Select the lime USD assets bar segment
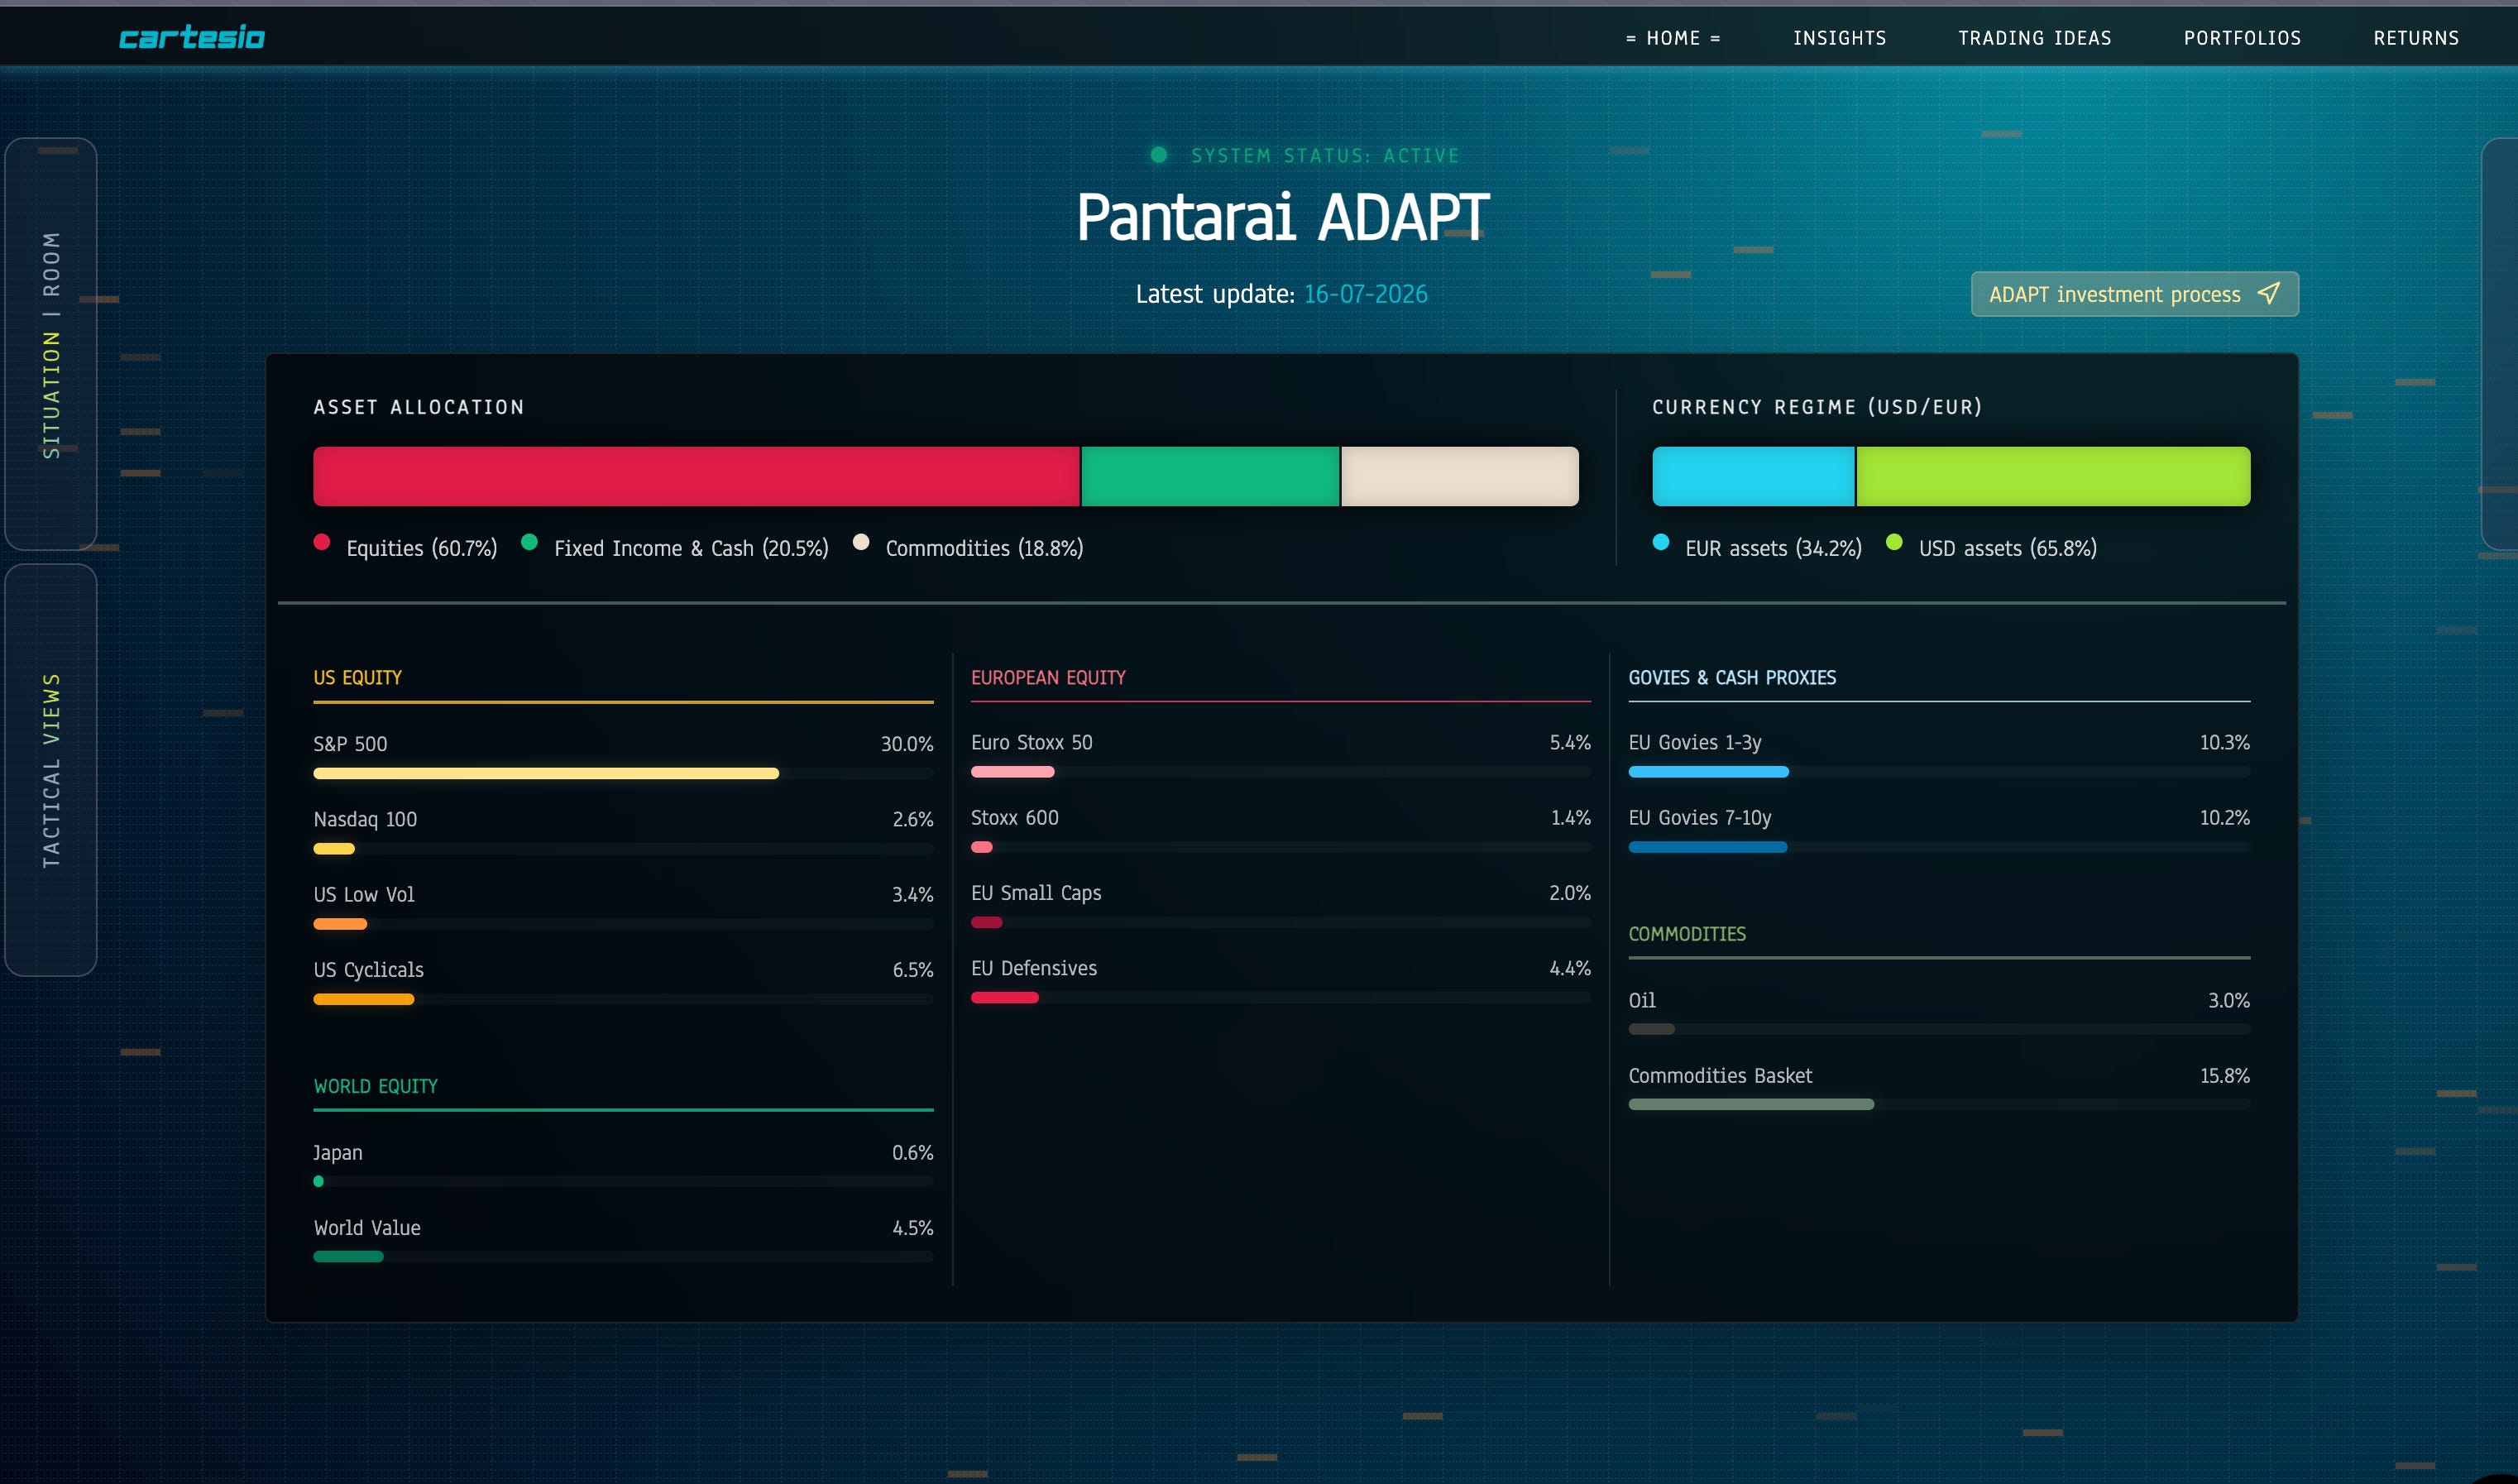 pyautogui.click(x=2053, y=476)
